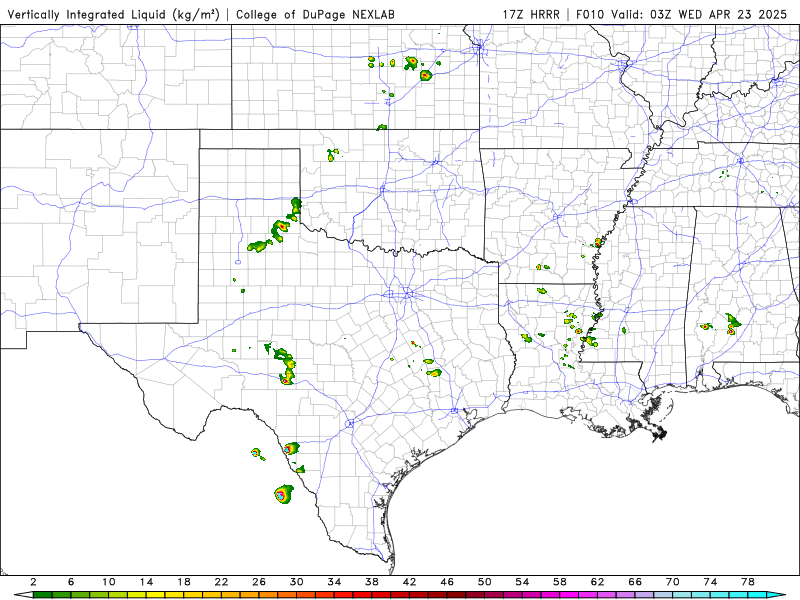Click the 'F010 Valid: 03Z WED APR 23 2025' text
Image resolution: width=800 pixels, height=600 pixels.
coord(682,15)
